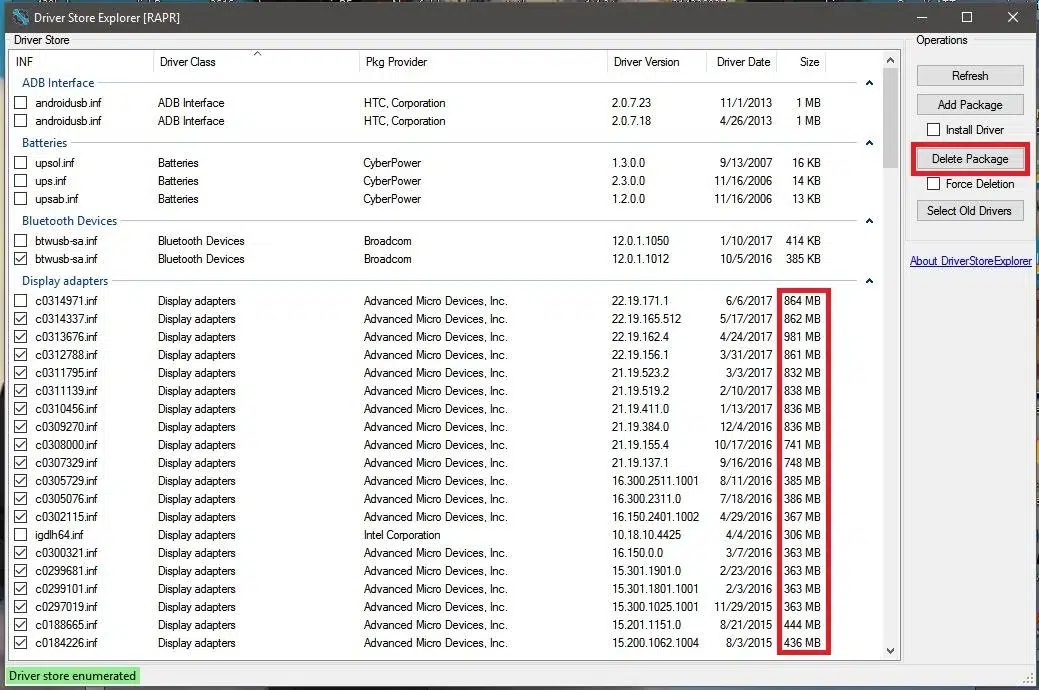Select the Bluetooth Devices group header

click(x=70, y=221)
